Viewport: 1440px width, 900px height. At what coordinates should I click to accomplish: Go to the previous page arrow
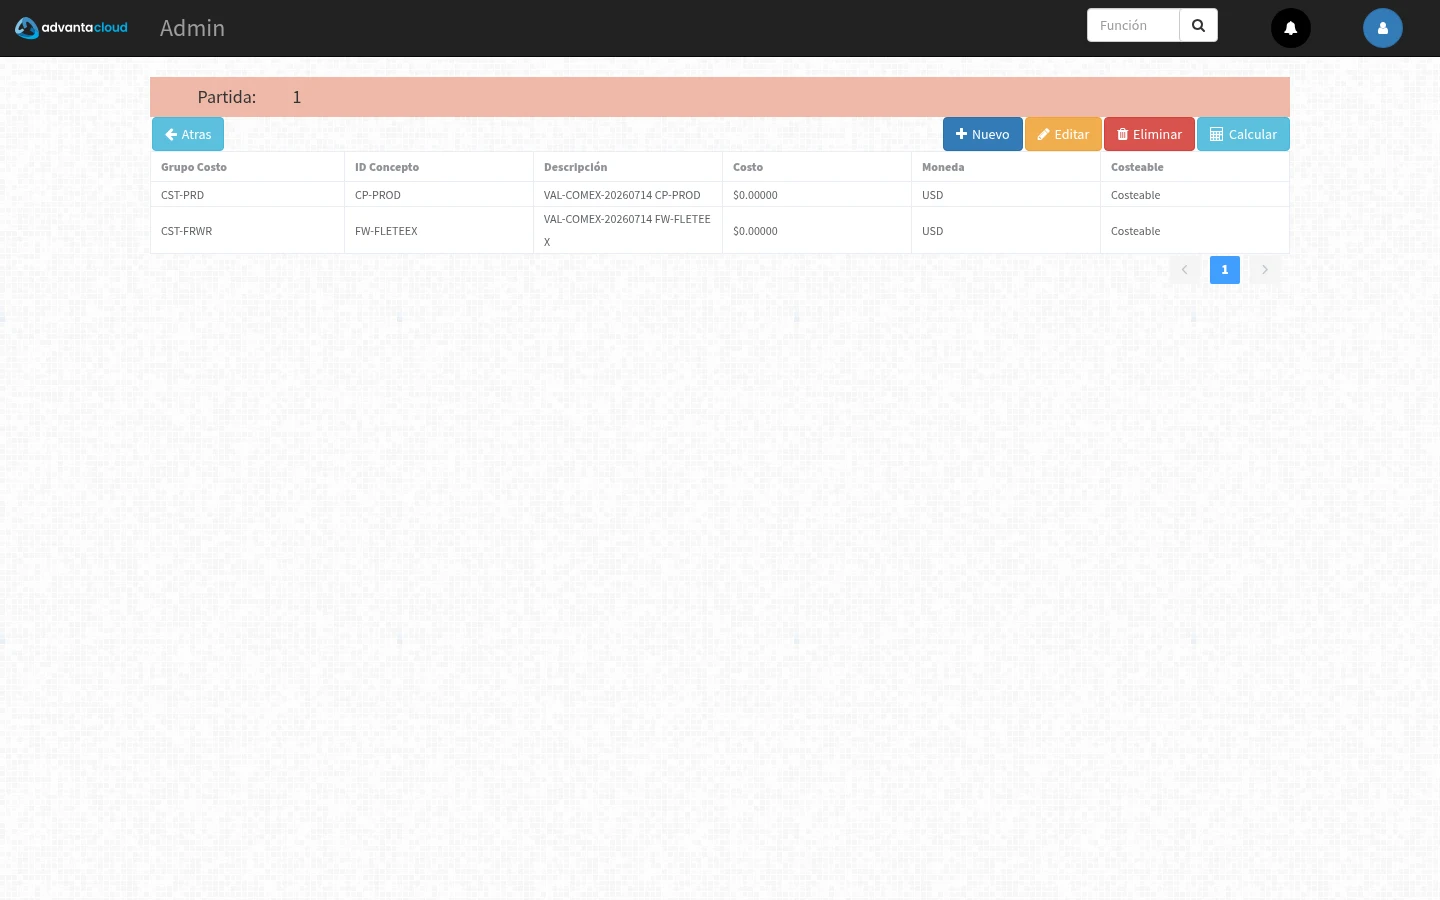point(1185,270)
